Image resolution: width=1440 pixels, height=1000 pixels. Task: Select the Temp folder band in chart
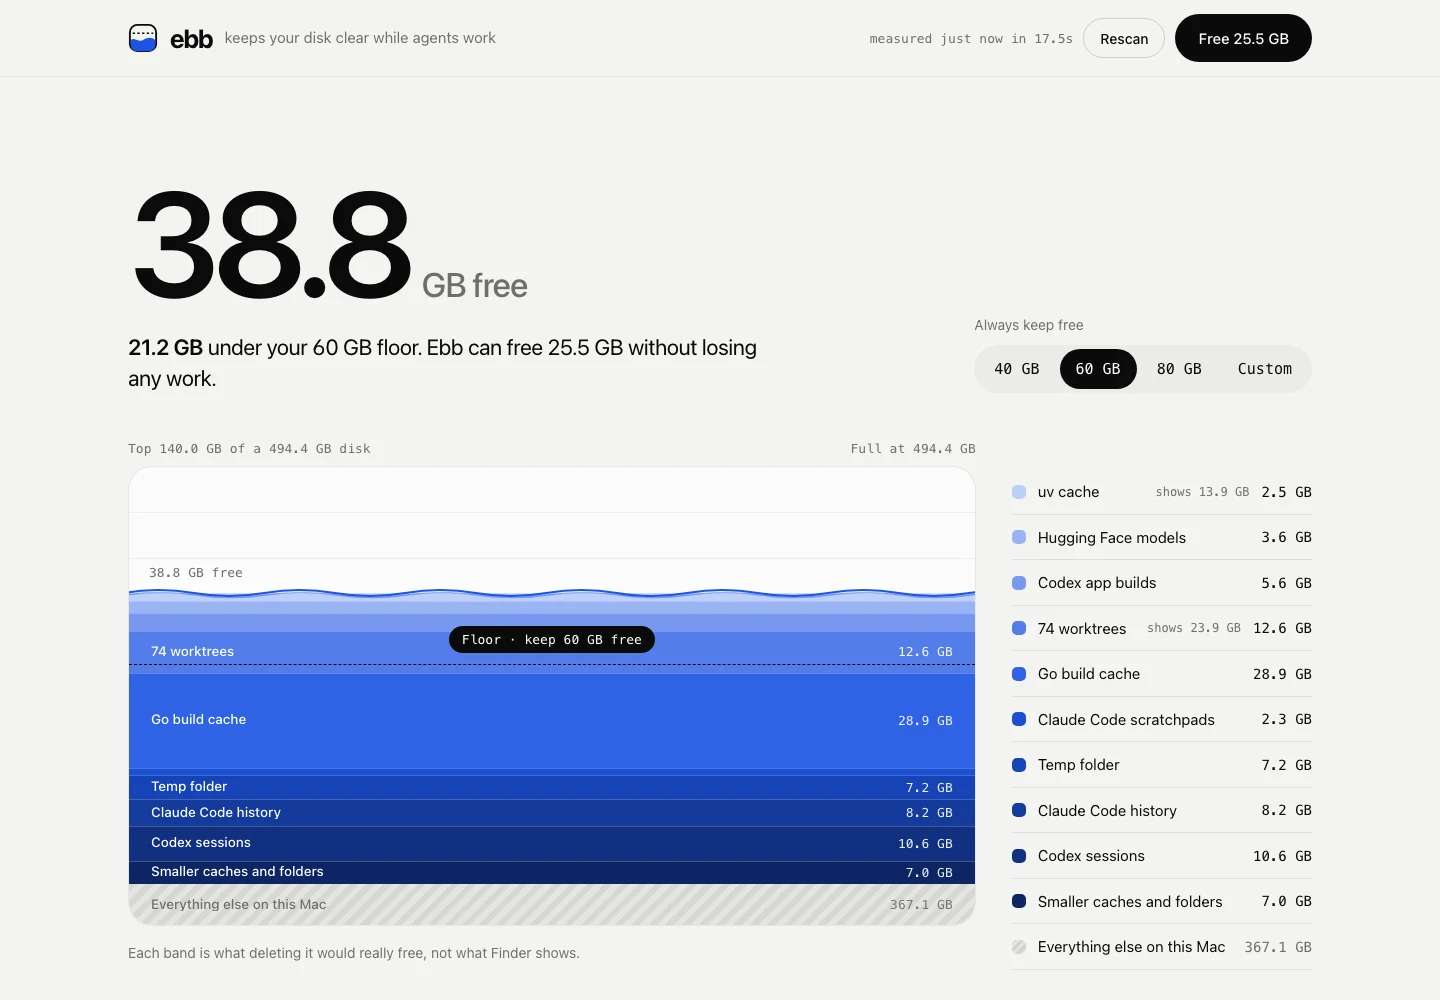[552, 787]
